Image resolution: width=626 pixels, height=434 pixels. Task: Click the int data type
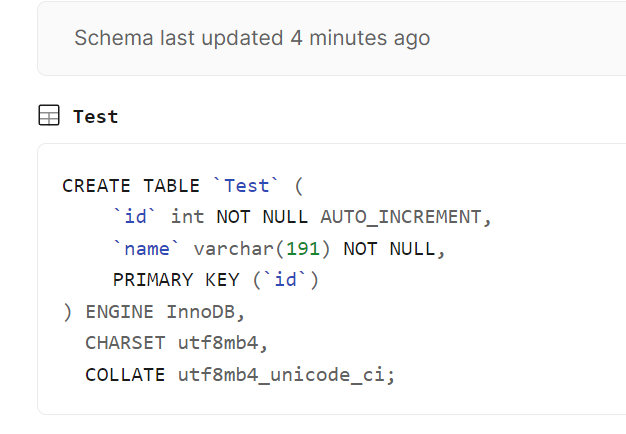click(188, 217)
